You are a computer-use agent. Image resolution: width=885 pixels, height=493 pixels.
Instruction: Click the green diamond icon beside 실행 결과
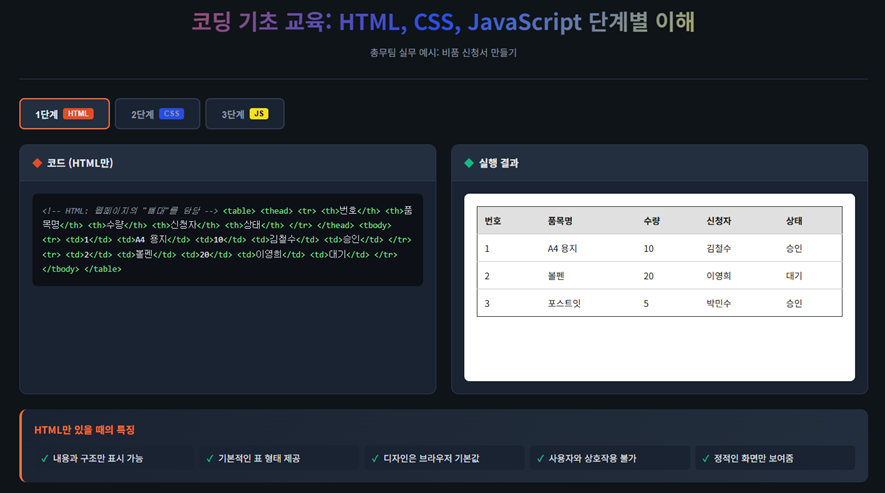(x=469, y=163)
